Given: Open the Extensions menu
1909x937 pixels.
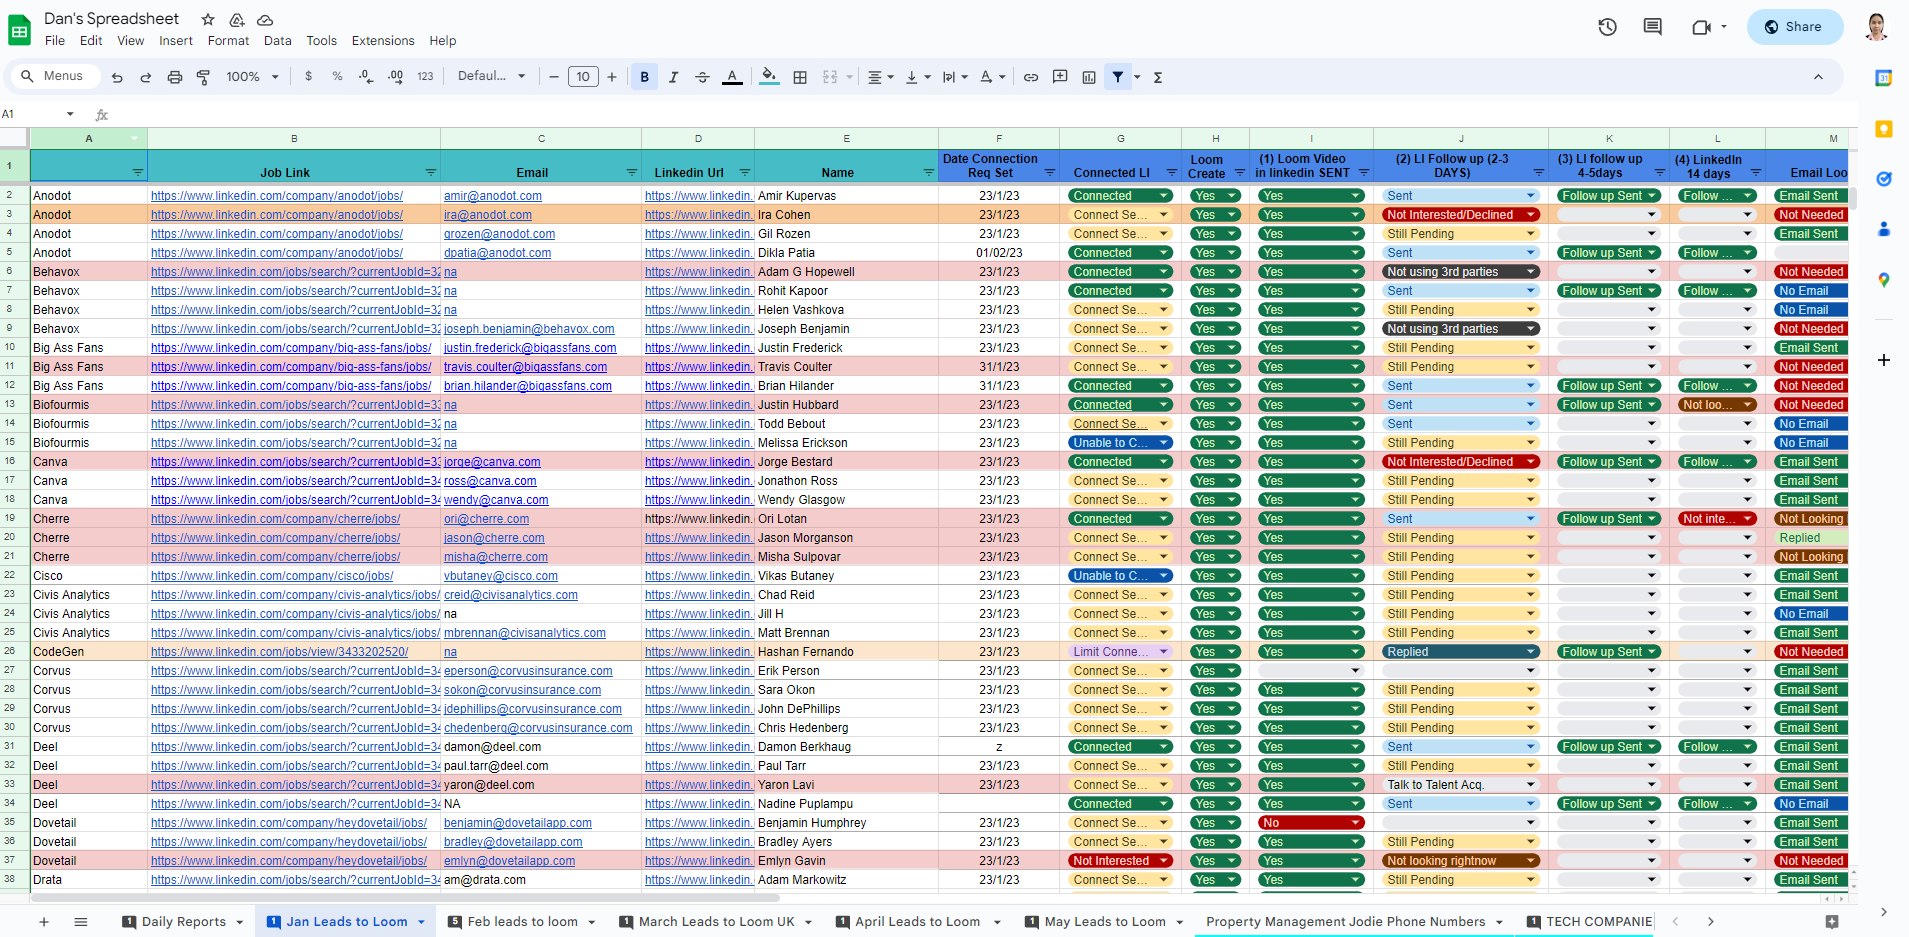Looking at the screenshot, I should (x=382, y=41).
